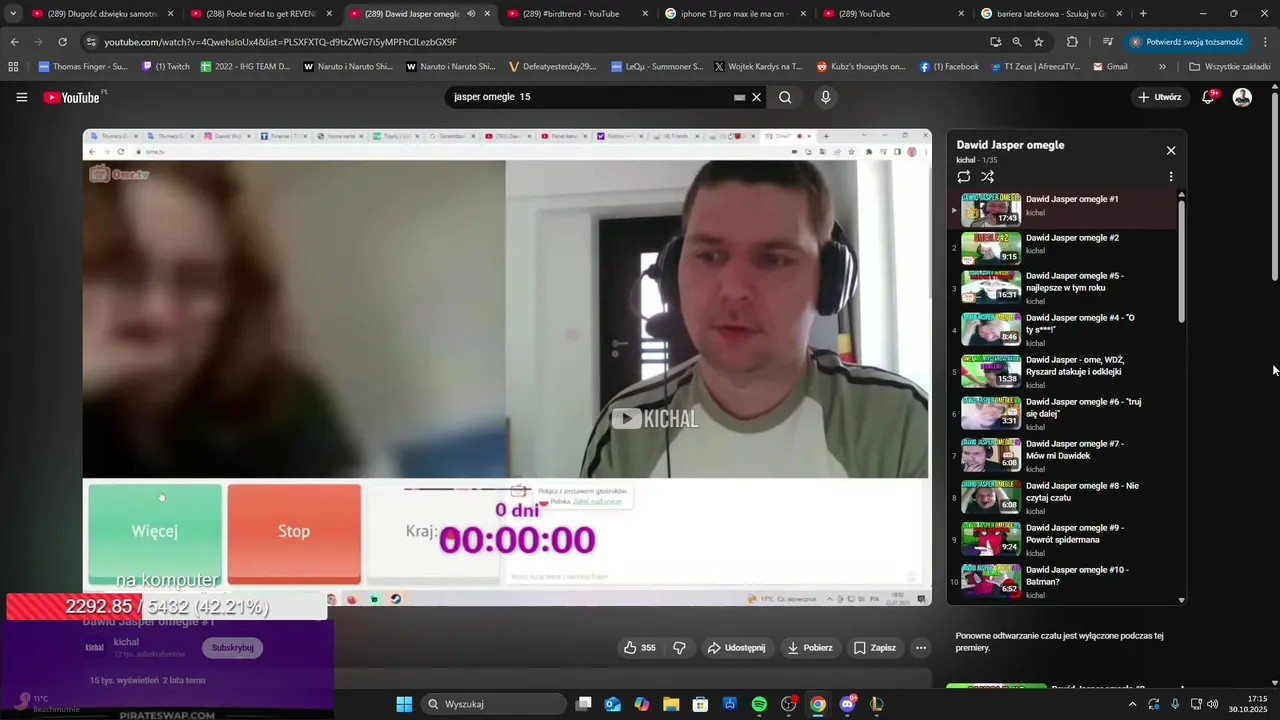The height and width of the screenshot is (720, 1280).
Task: Open playlist entry Dawid Jasper omegle #4
Action: point(1064,329)
